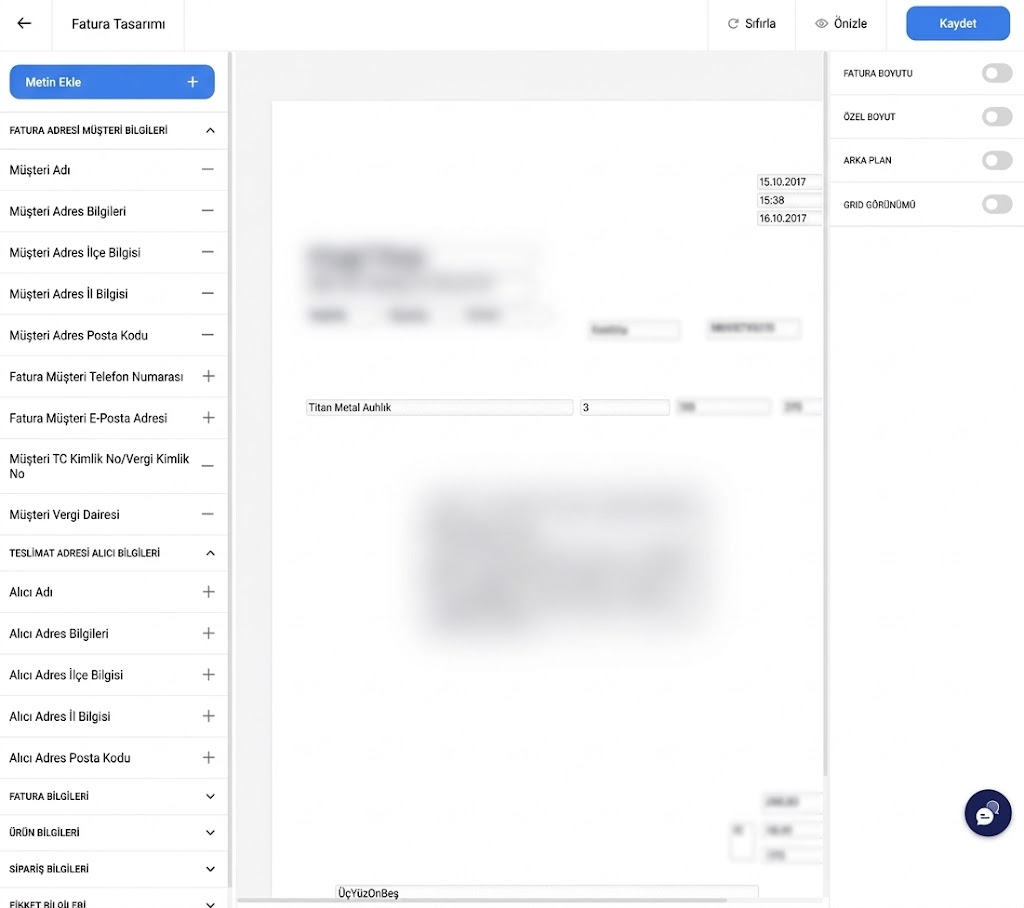Remove Müşteri TC Kimlik No/Vergi Kimlik No field

click(208, 466)
